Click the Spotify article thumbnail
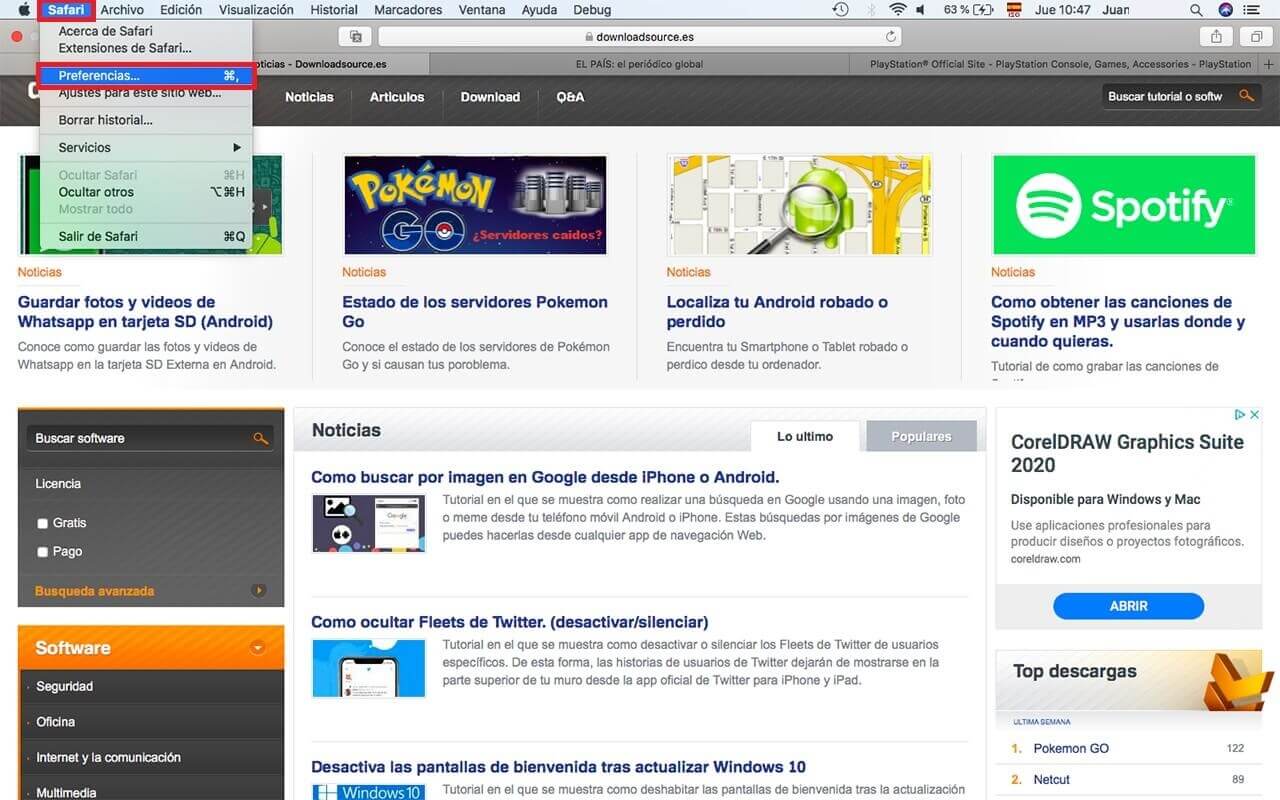Image resolution: width=1280 pixels, height=800 pixels. point(1124,205)
